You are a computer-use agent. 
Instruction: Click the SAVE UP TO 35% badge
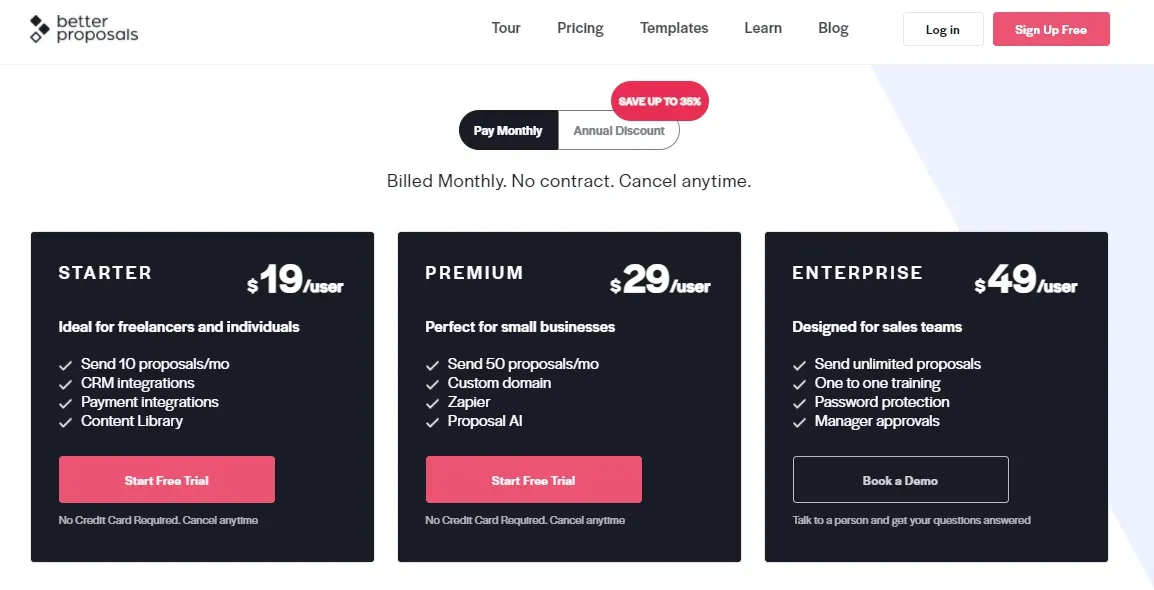point(659,100)
